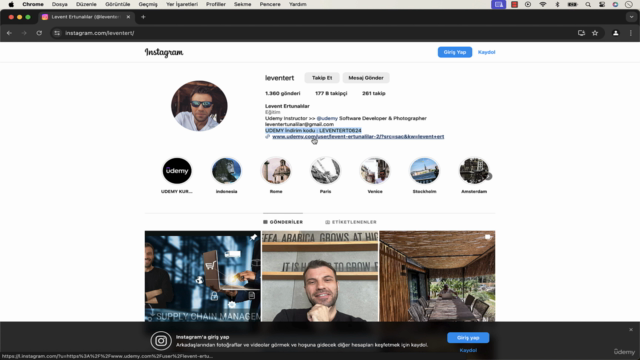Open the Venice story highlight
640x360 pixels.
pyautogui.click(x=375, y=171)
